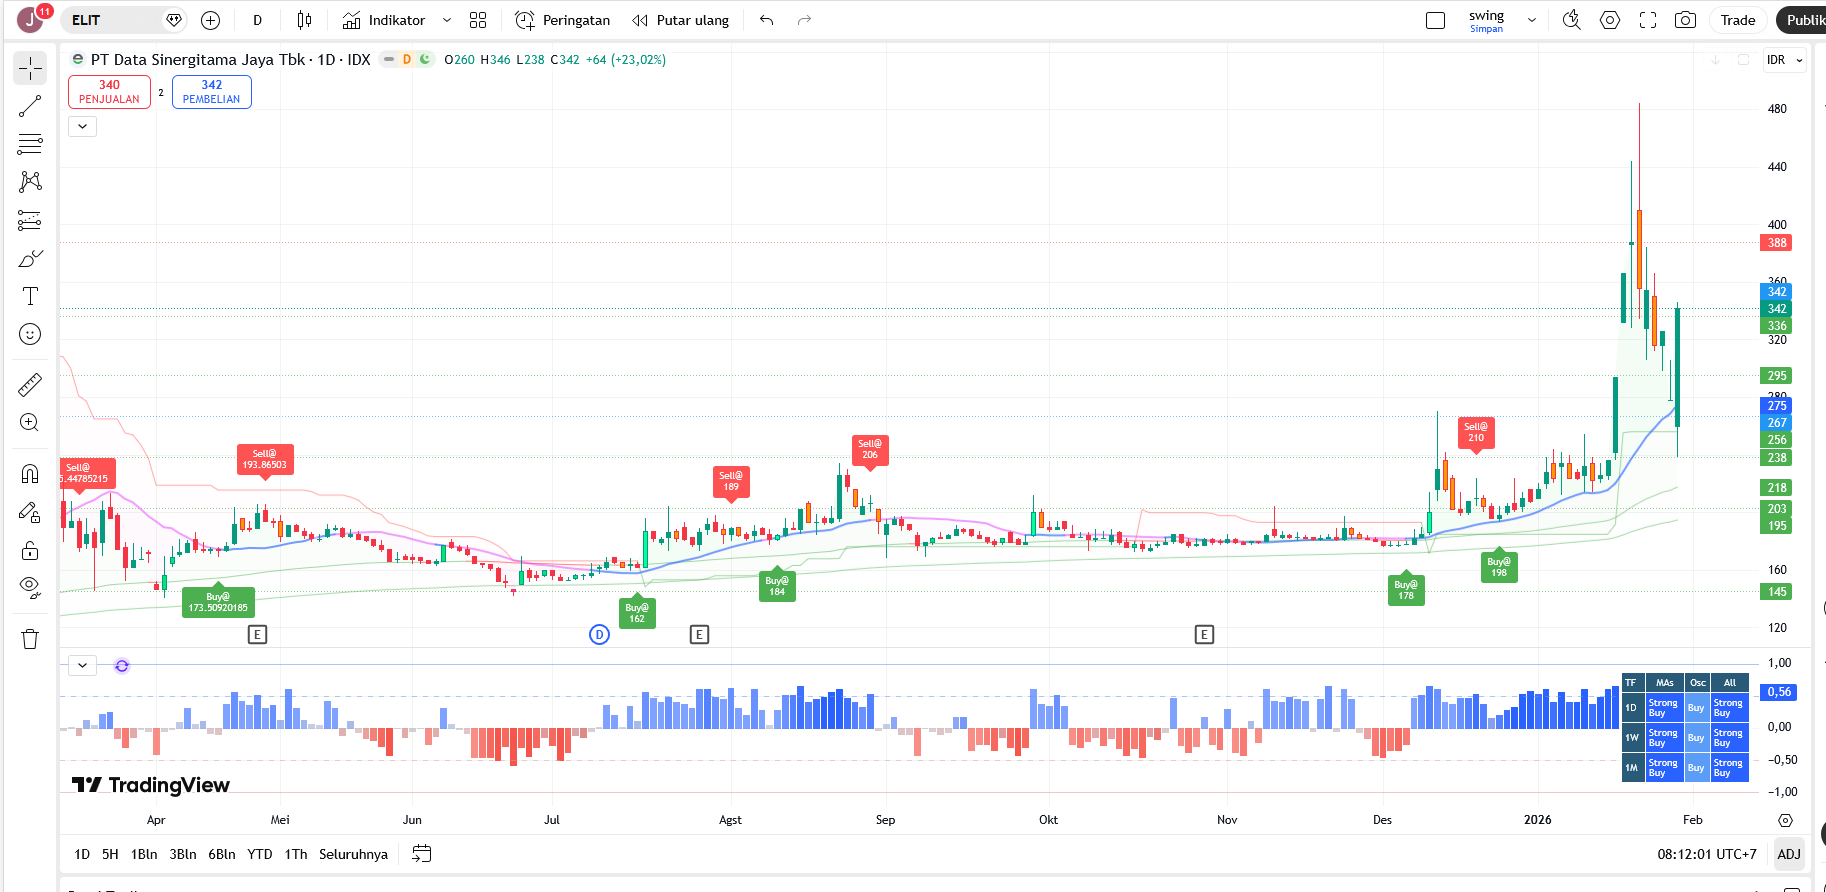Take a chart snapshot with the camera
This screenshot has width=1826, height=892.
point(1685,20)
